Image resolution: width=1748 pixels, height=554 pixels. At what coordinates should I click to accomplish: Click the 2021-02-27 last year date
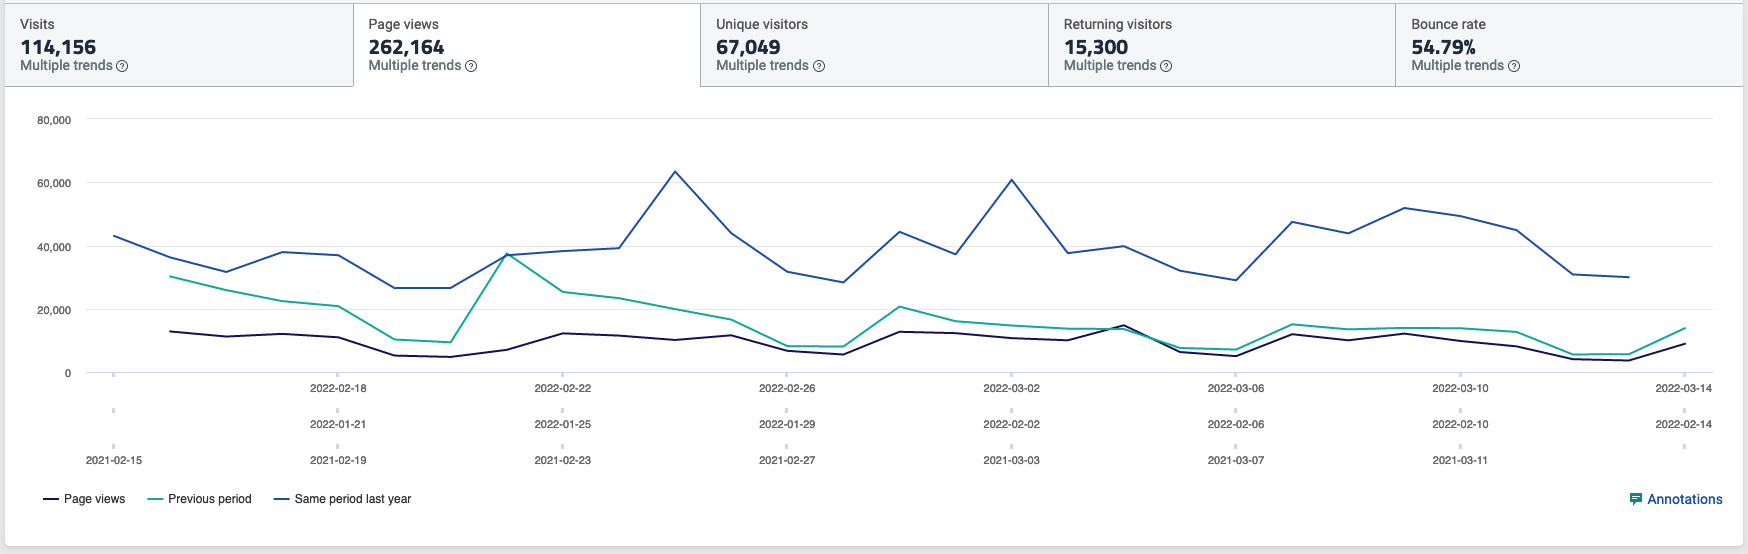pos(787,460)
